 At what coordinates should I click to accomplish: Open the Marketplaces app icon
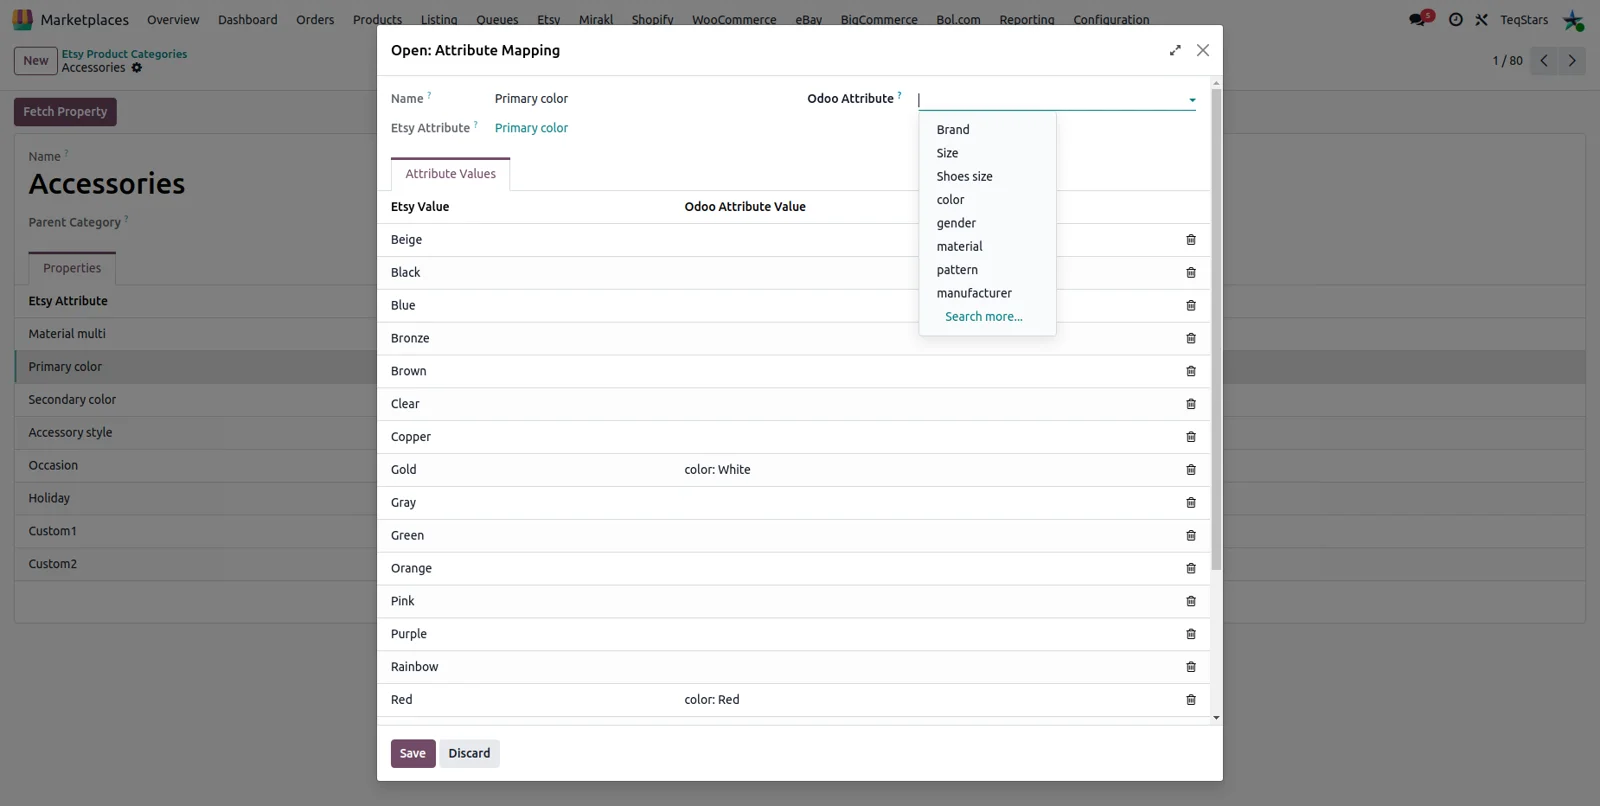[x=22, y=19]
